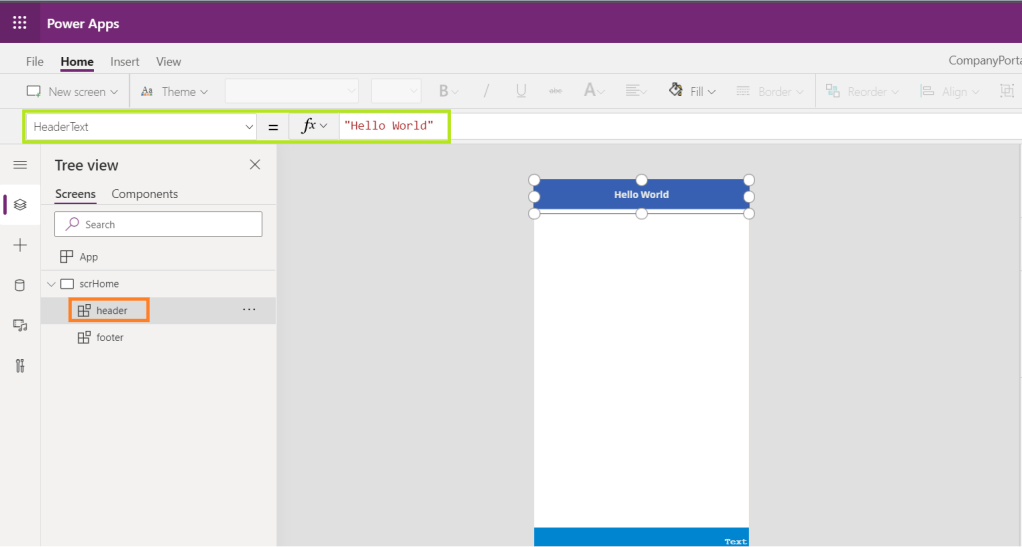Open the Insert menu tab
This screenshot has width=1022, height=547.
(x=125, y=62)
